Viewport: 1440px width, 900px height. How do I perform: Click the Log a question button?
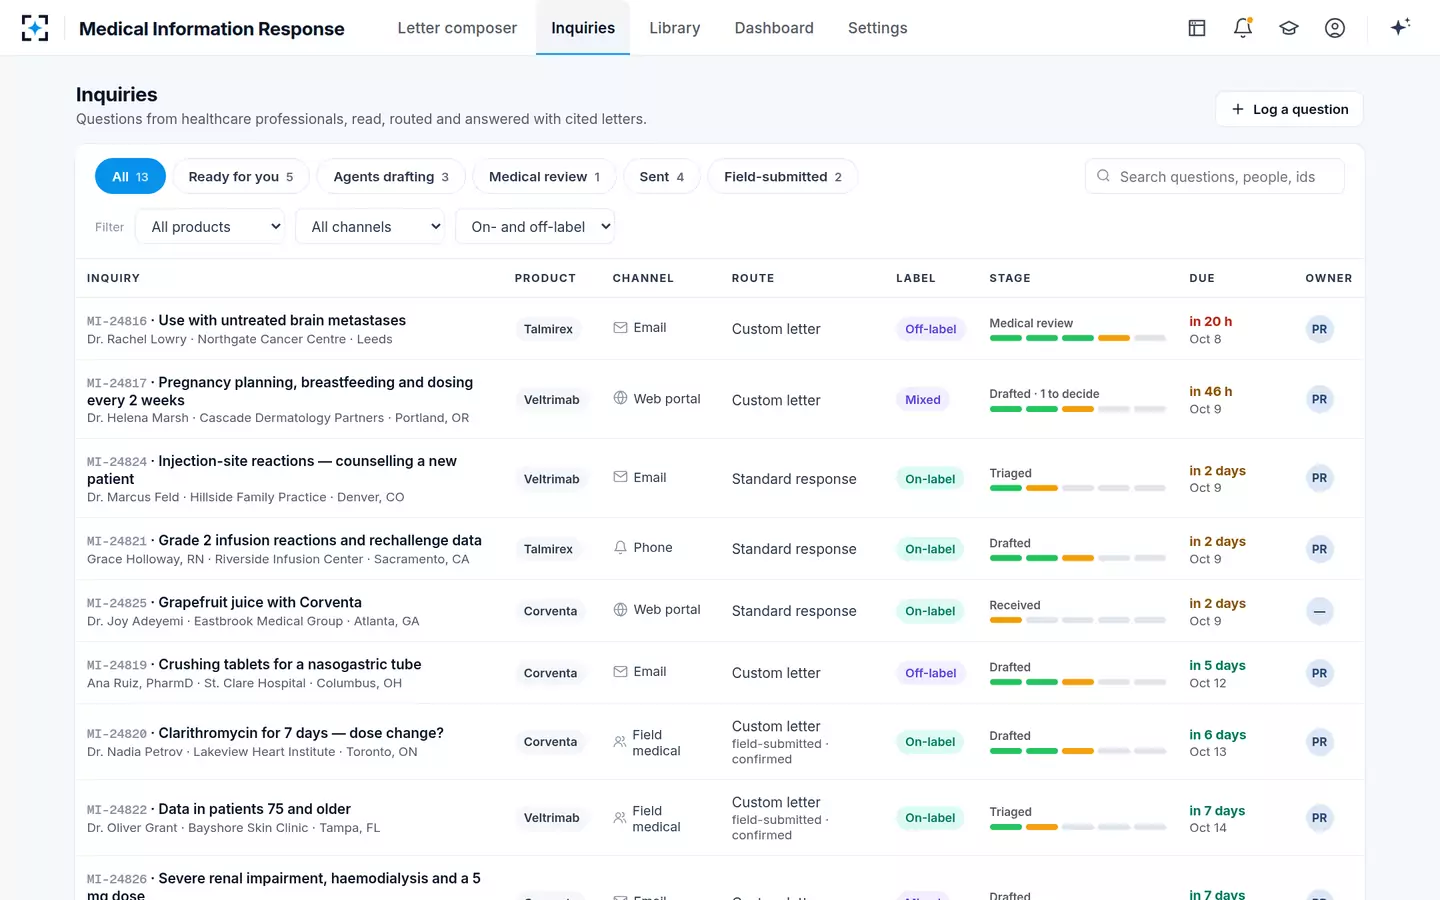tap(1289, 109)
